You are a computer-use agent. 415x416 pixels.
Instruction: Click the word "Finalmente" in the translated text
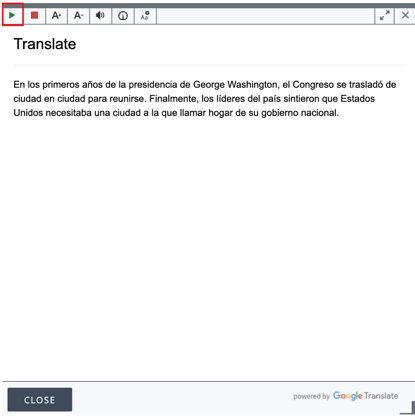[173, 99]
